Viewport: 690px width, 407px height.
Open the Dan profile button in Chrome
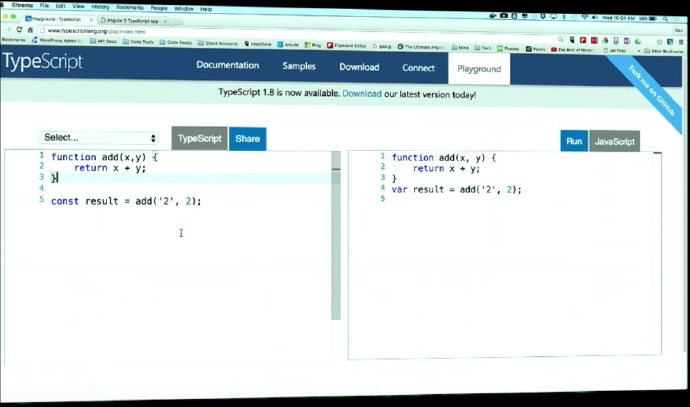679,30
